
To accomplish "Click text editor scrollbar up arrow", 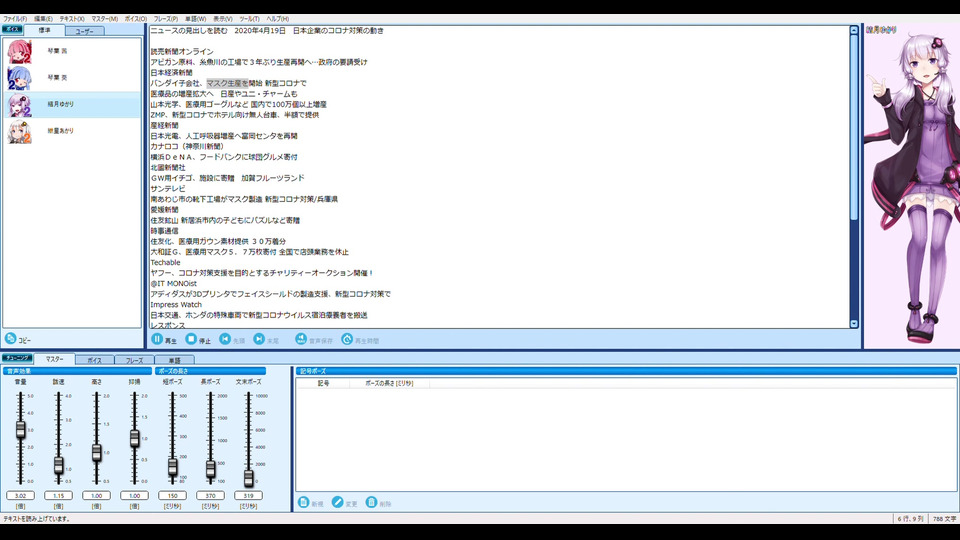I will pyautogui.click(x=854, y=30).
